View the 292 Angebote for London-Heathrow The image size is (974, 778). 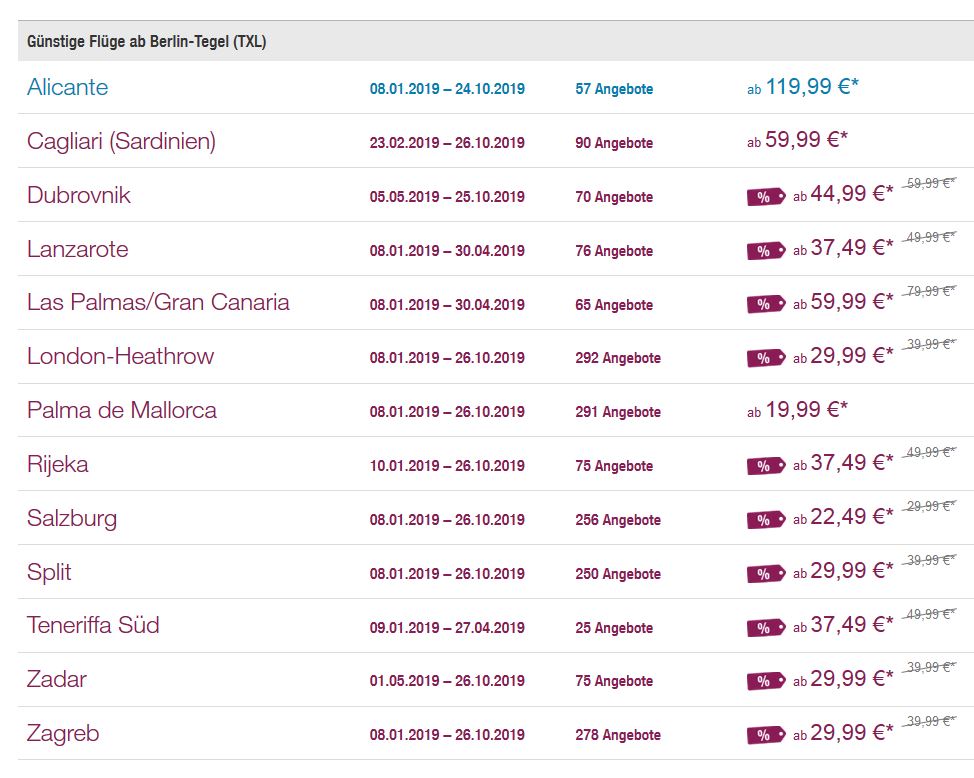click(x=617, y=358)
